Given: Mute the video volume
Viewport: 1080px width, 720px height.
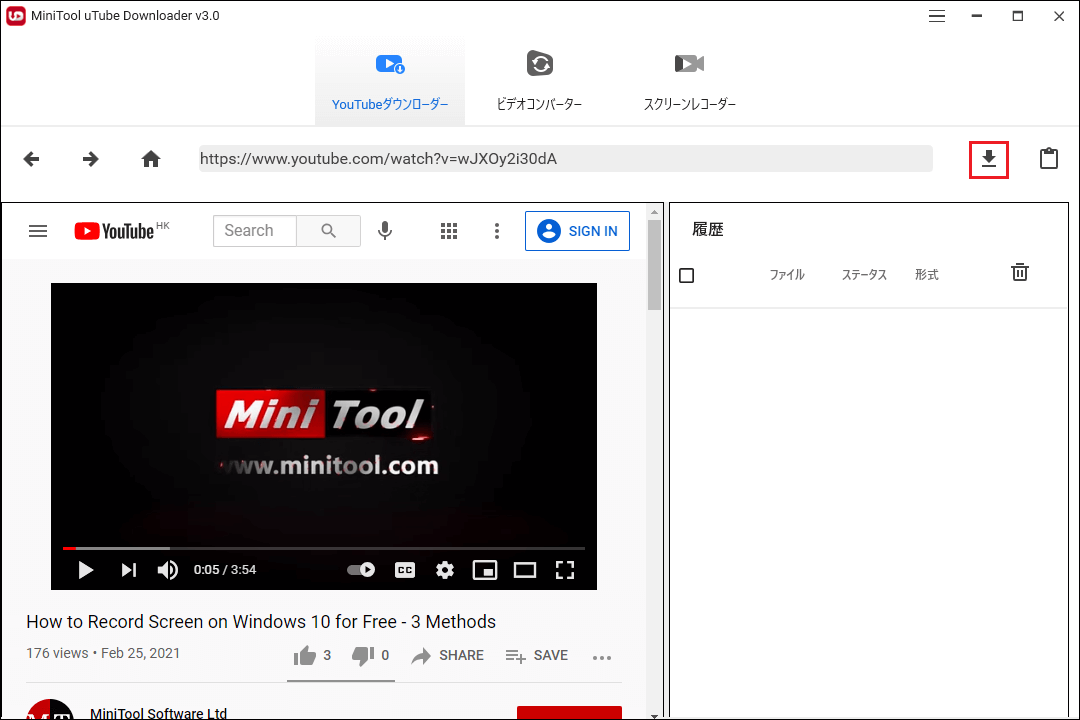Looking at the screenshot, I should [x=167, y=569].
